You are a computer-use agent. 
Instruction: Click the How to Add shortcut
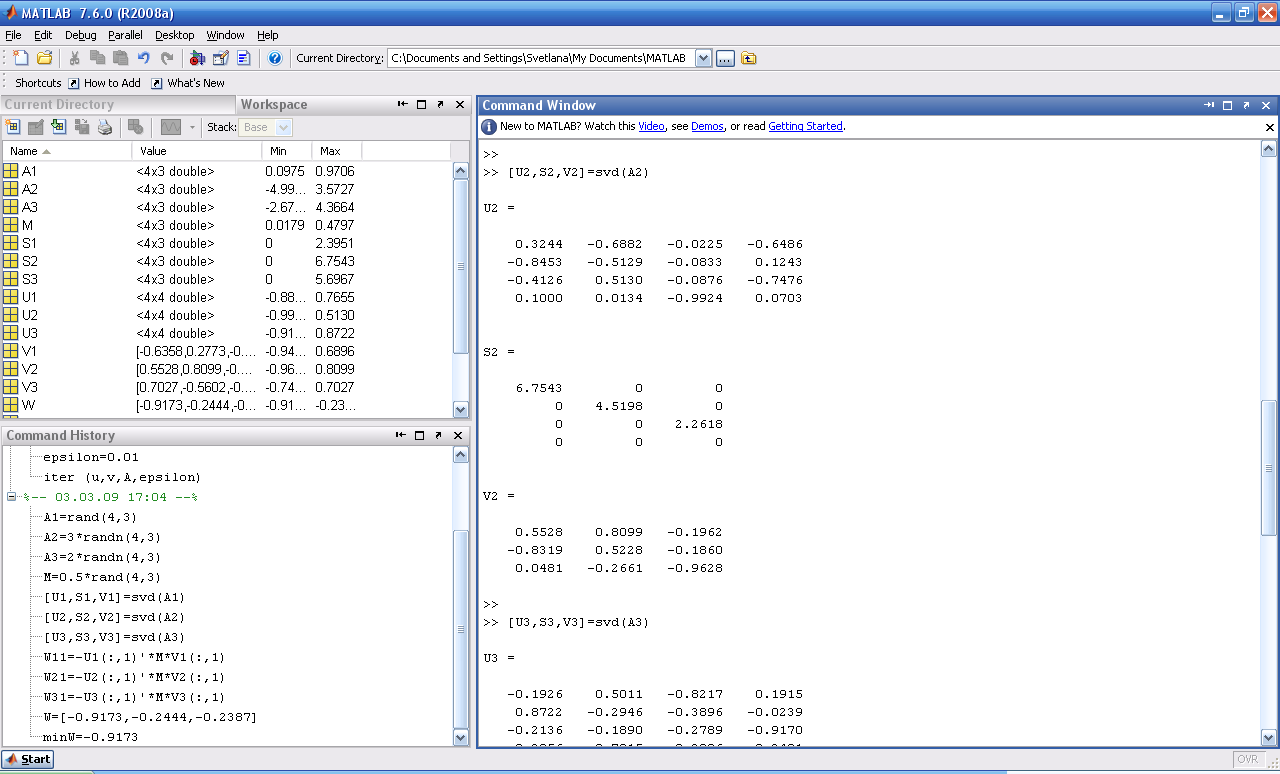coord(104,83)
